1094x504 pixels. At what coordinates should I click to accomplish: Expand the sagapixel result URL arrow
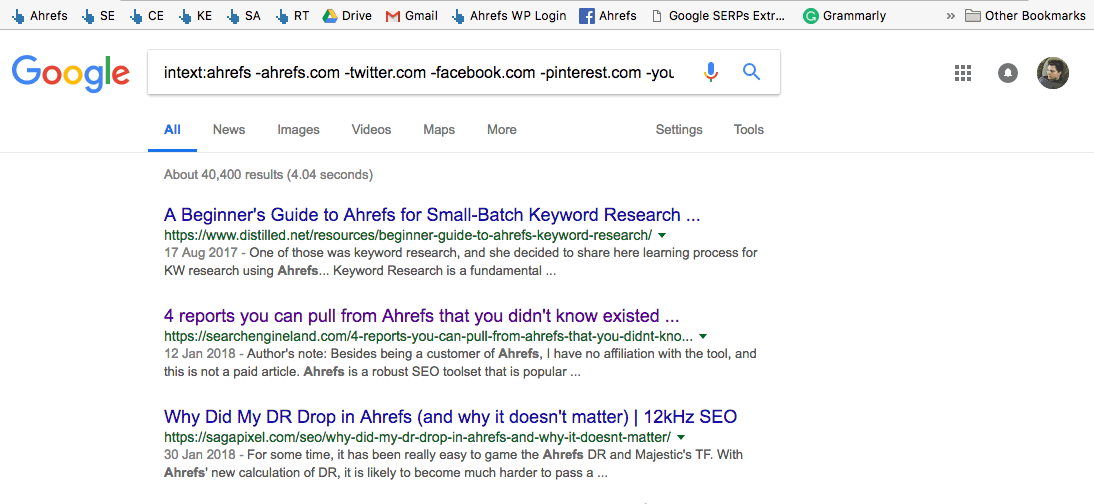(x=681, y=437)
